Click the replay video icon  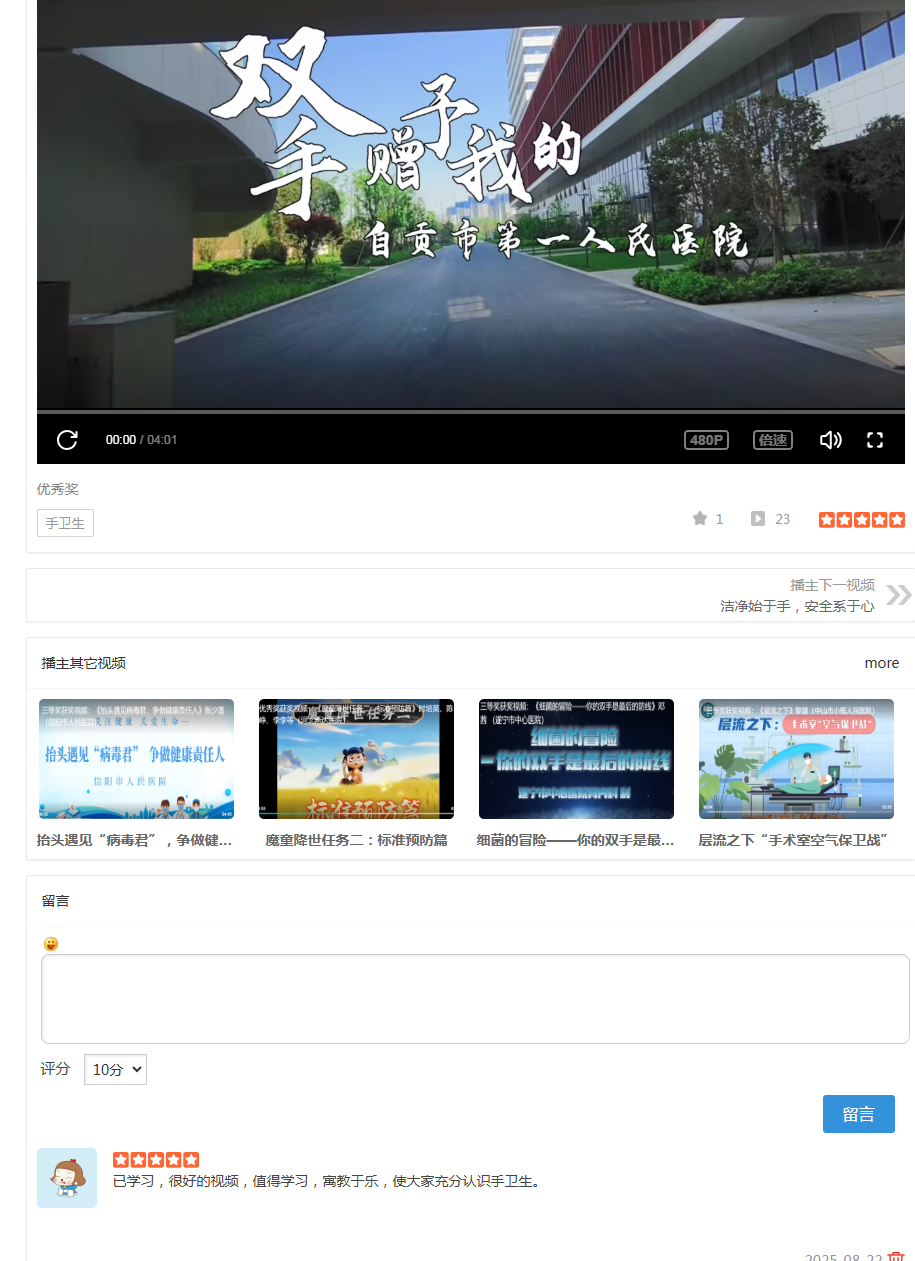[67, 440]
